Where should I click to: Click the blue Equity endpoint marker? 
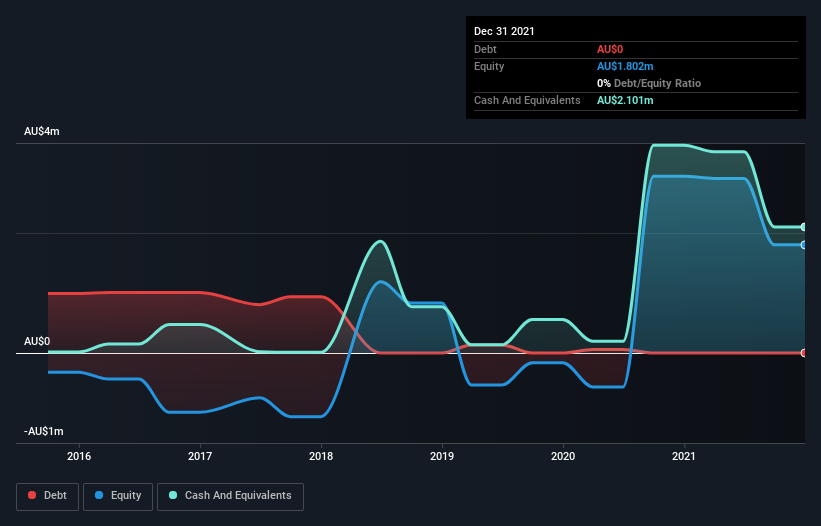(804, 245)
